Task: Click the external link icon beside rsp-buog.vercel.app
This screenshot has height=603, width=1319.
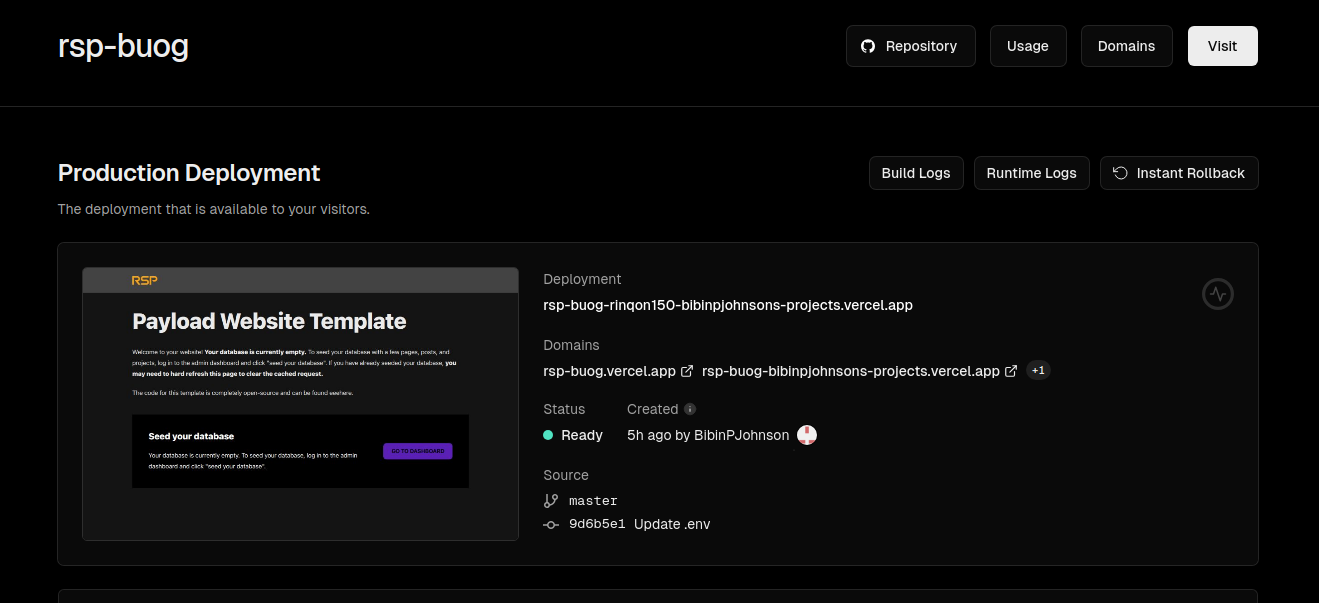Action: [687, 371]
